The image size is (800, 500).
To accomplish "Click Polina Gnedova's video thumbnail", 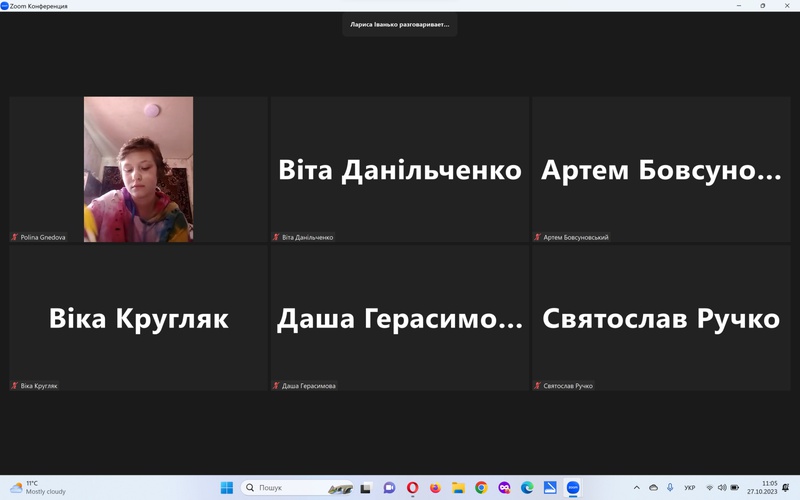I will tap(138, 168).
